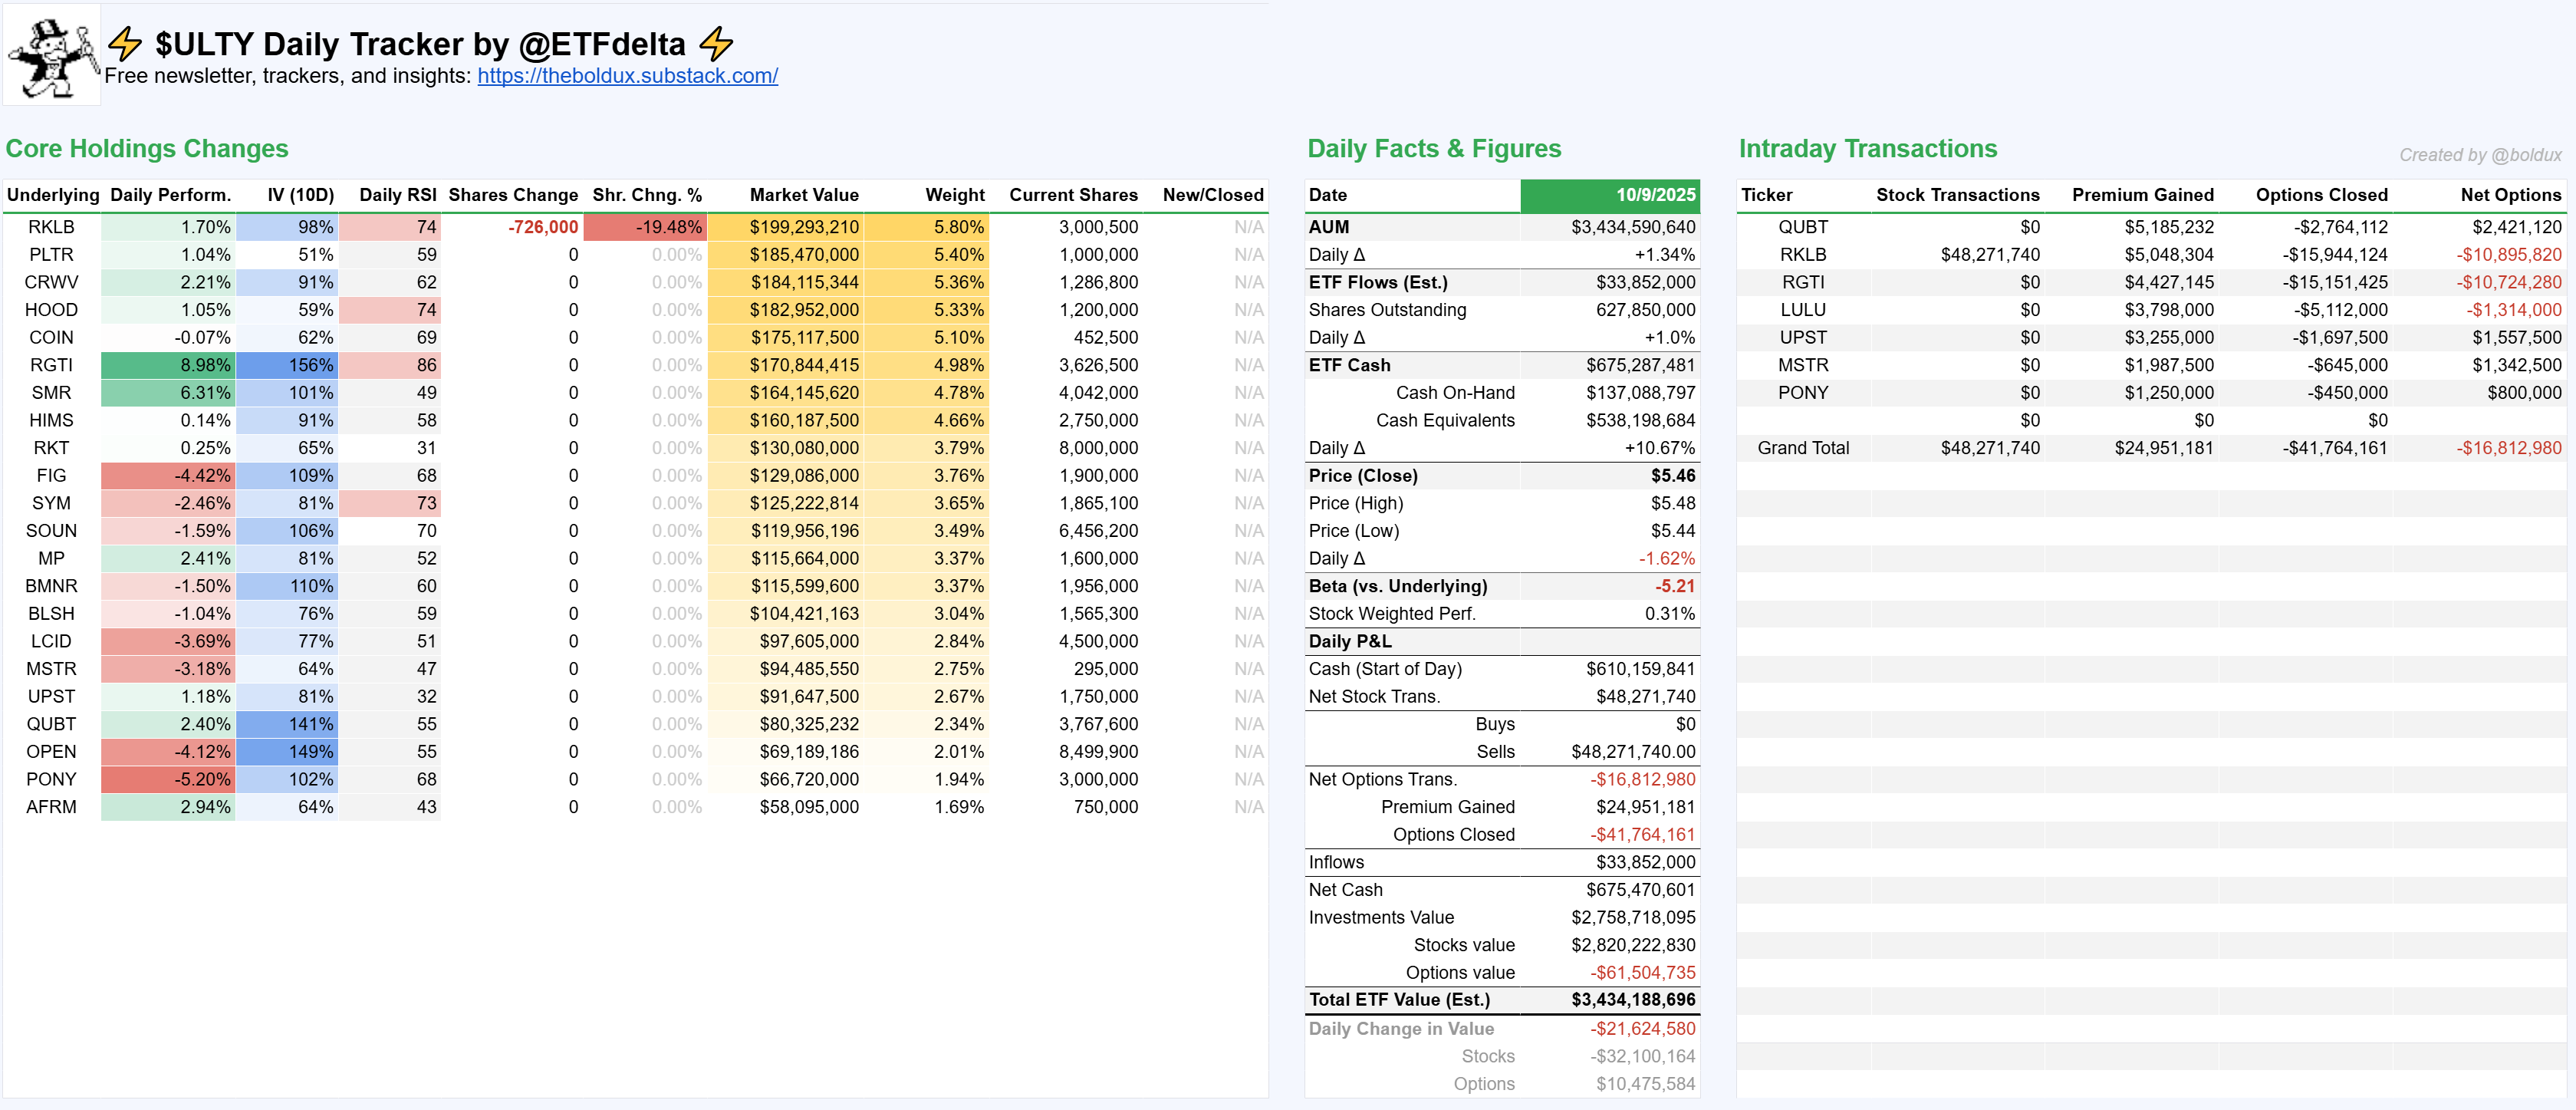This screenshot has height=1110, width=2576.
Task: Click the lightning bolt after @ETFdelta
Action: 716,44
